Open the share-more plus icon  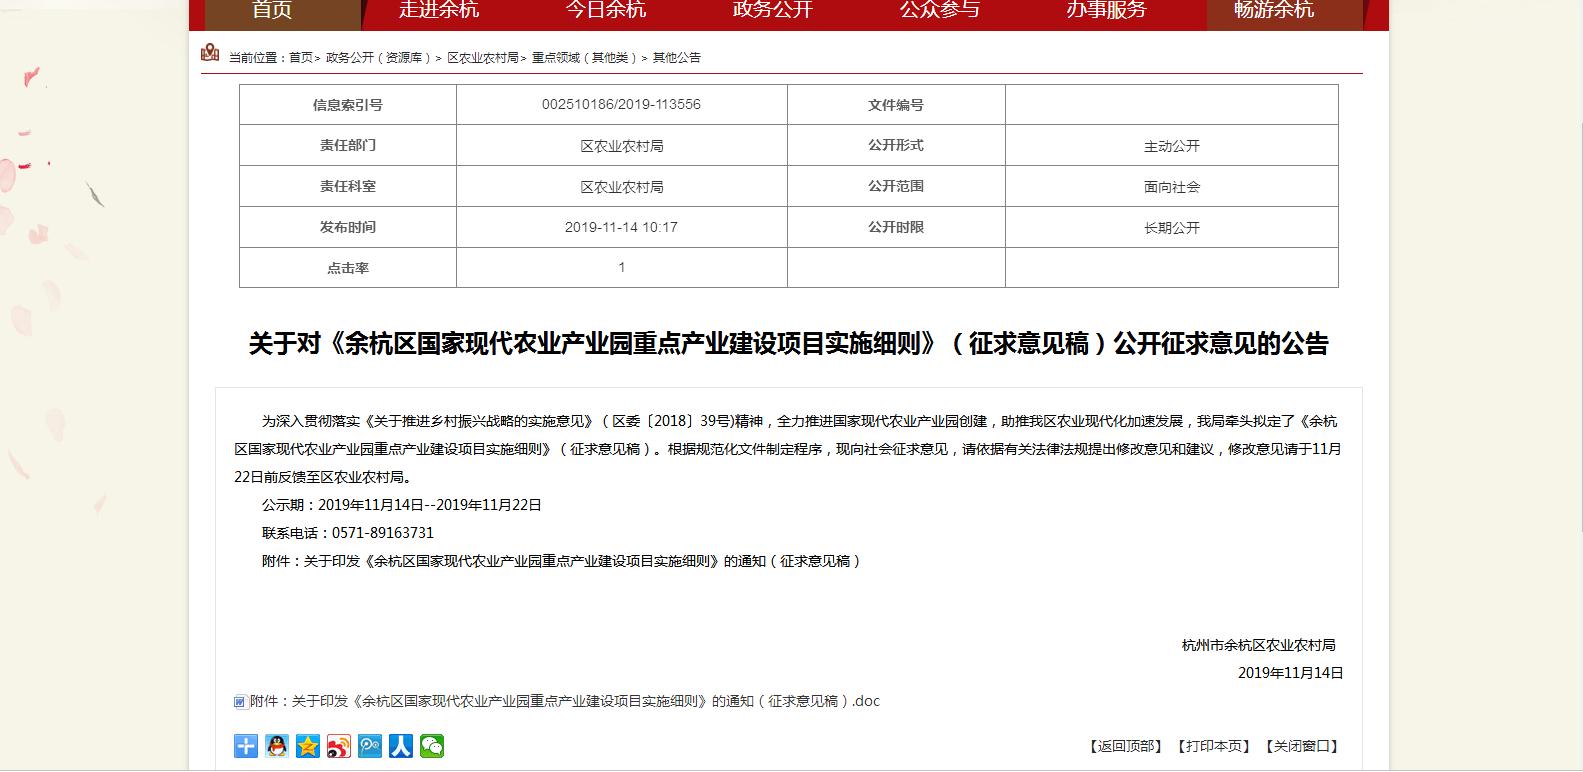246,746
